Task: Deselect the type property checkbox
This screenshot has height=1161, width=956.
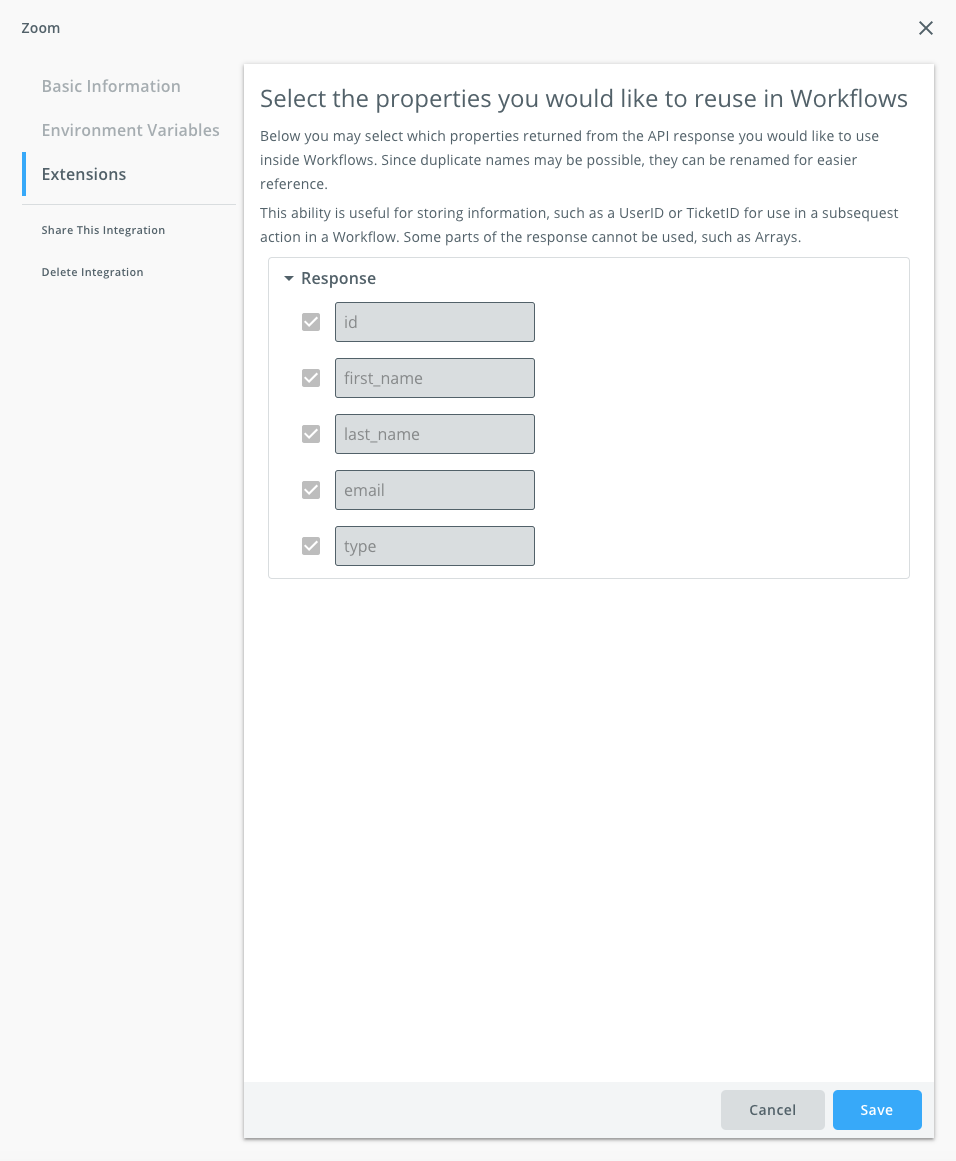Action: pyautogui.click(x=310, y=545)
